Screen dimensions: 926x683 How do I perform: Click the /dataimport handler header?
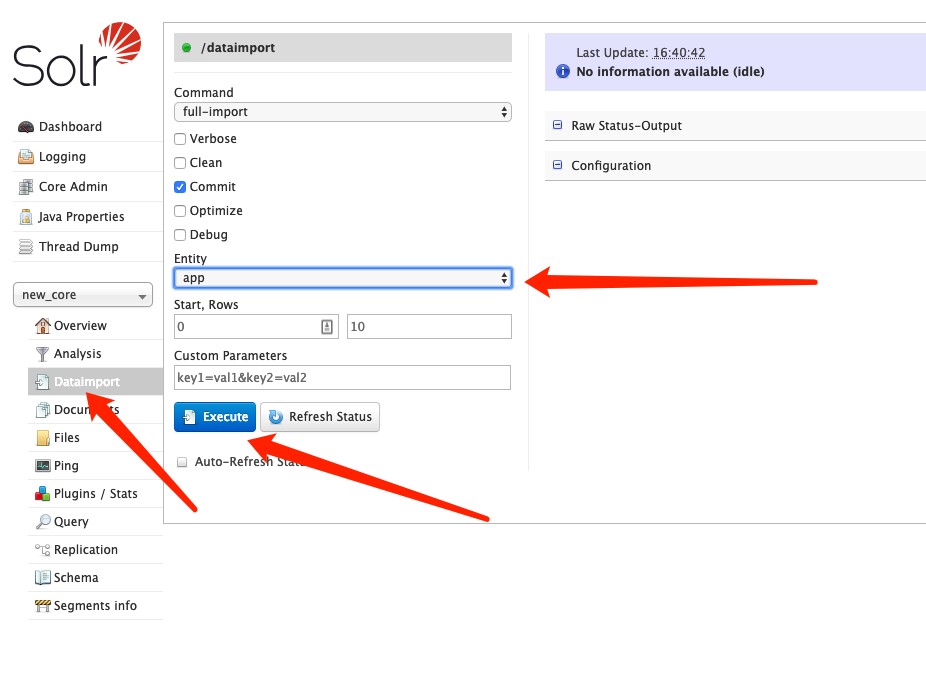click(x=343, y=48)
